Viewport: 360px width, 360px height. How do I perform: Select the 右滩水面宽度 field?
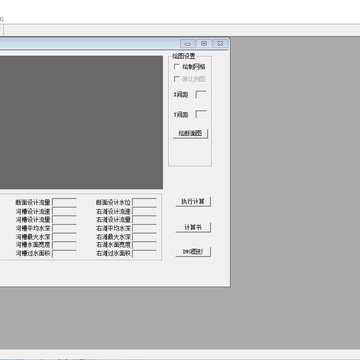tap(144, 245)
